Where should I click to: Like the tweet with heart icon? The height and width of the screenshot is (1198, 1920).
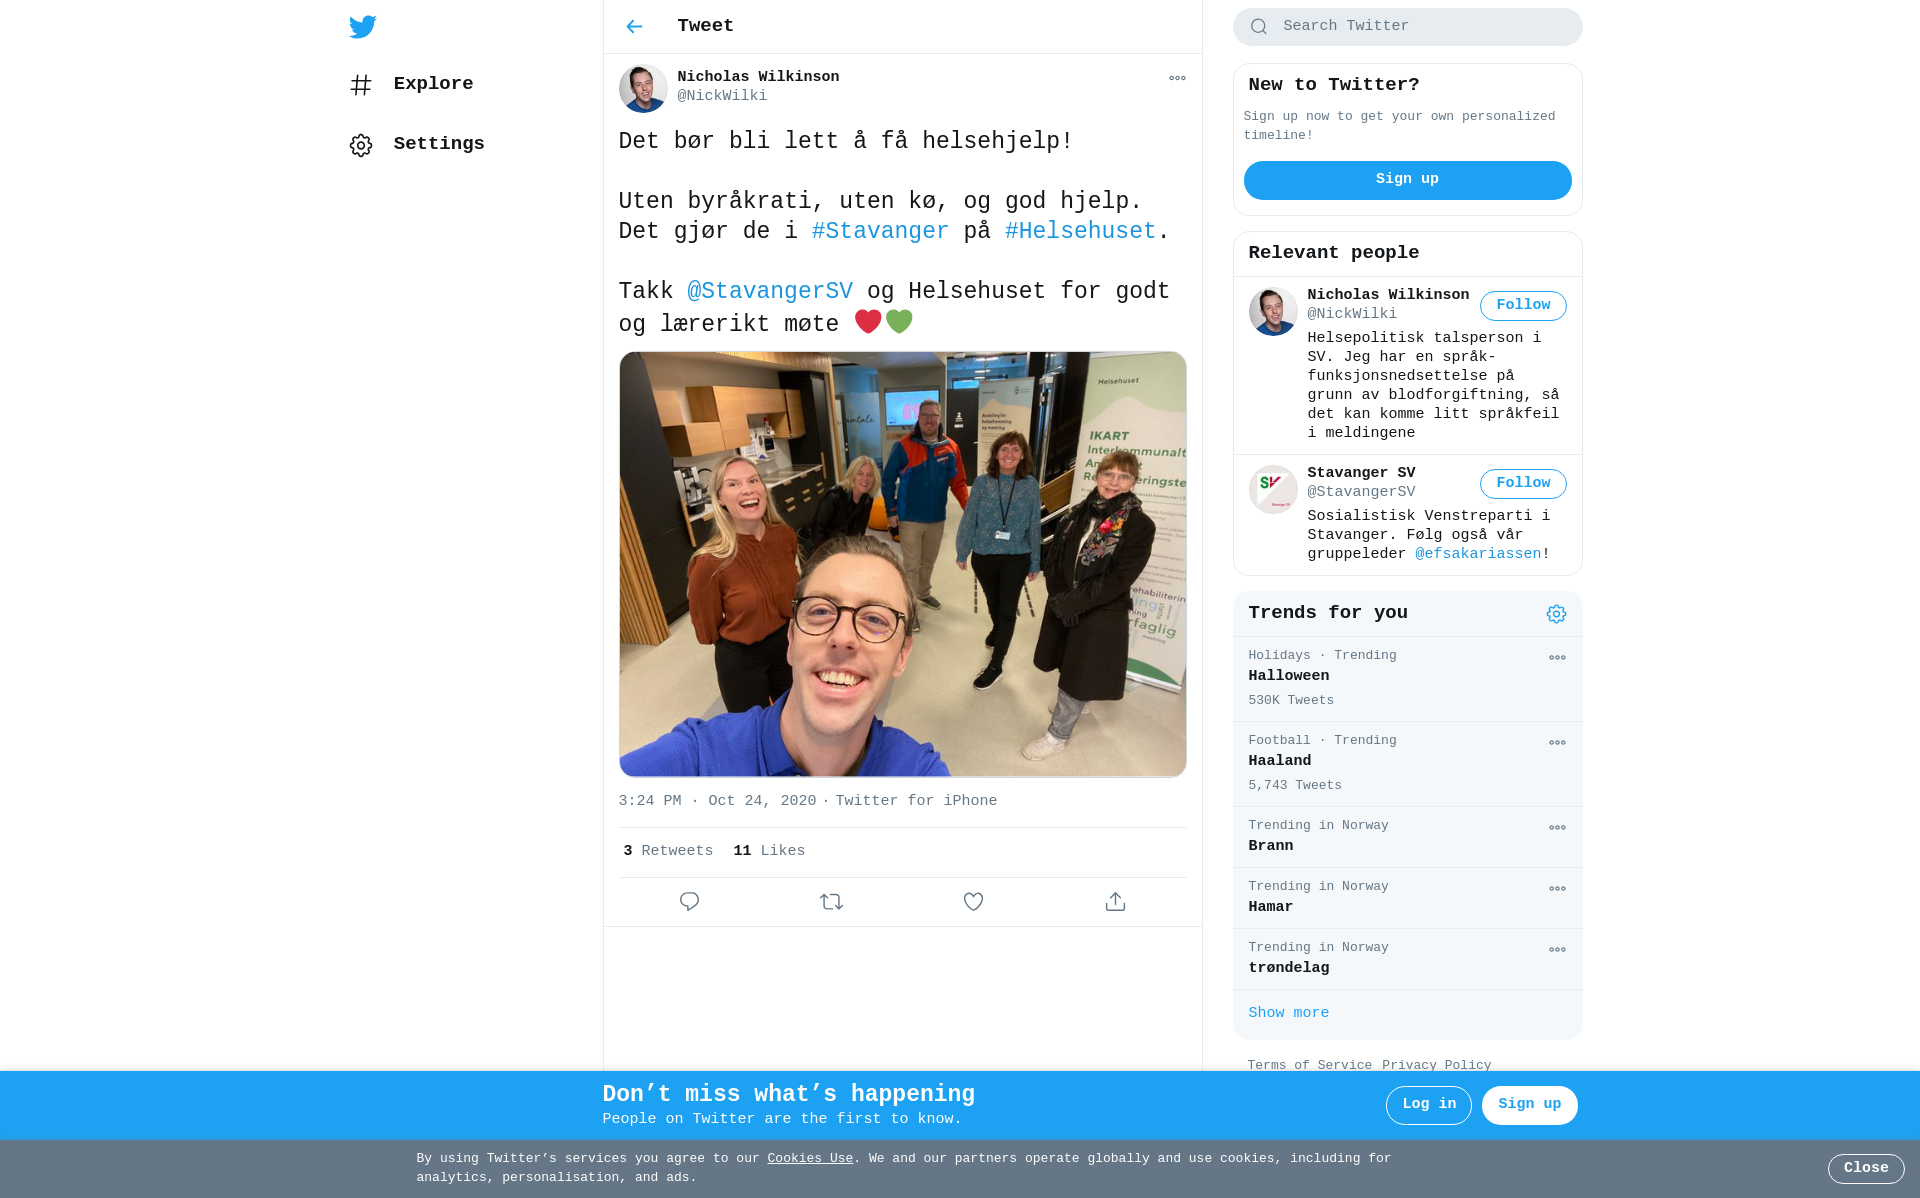point(973,902)
